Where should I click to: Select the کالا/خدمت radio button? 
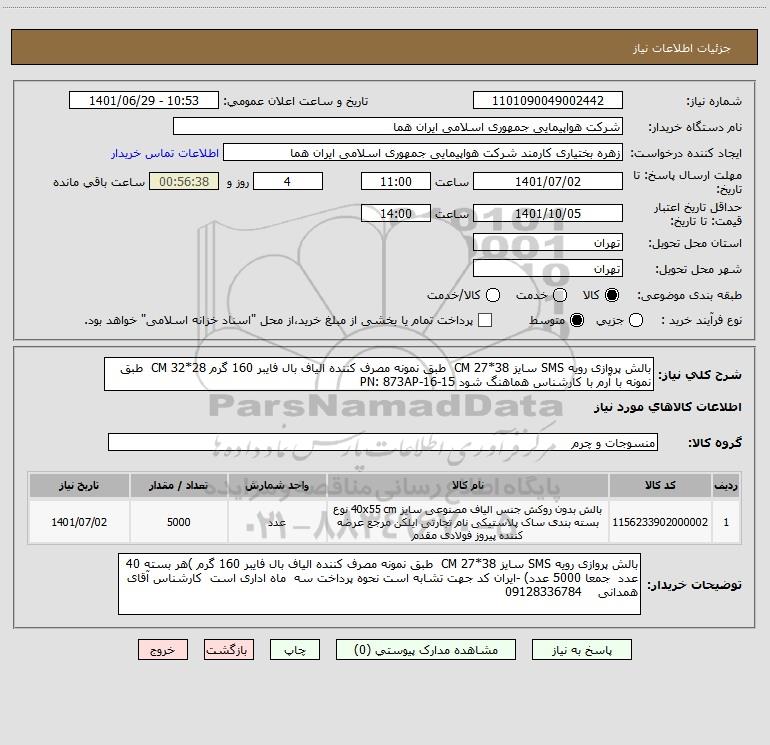click(x=493, y=295)
